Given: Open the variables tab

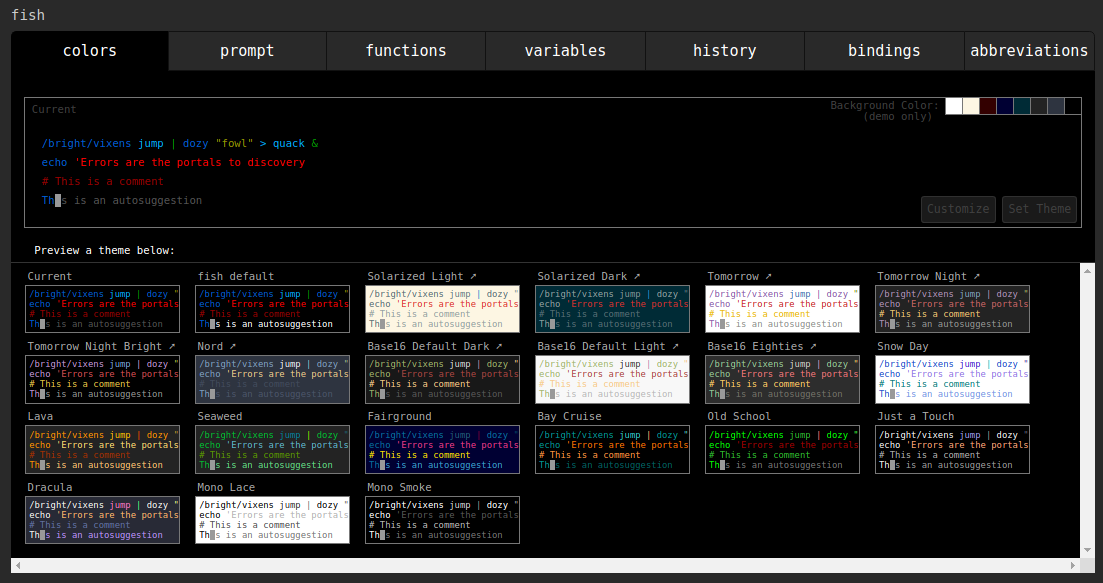Looking at the screenshot, I should 565,50.
